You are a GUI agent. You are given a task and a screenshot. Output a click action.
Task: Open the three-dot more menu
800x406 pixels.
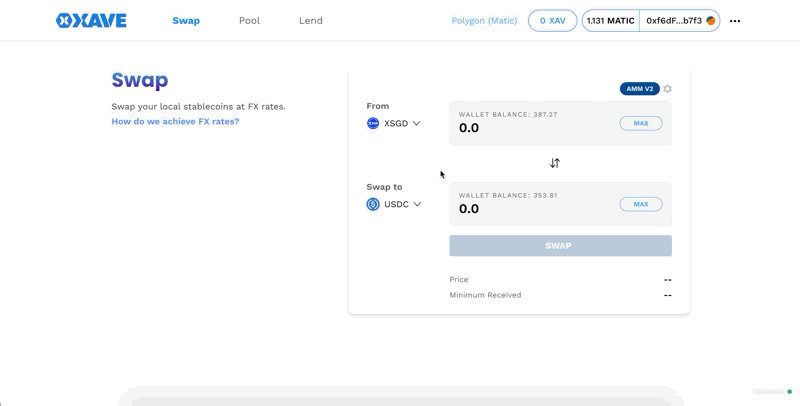coord(735,21)
